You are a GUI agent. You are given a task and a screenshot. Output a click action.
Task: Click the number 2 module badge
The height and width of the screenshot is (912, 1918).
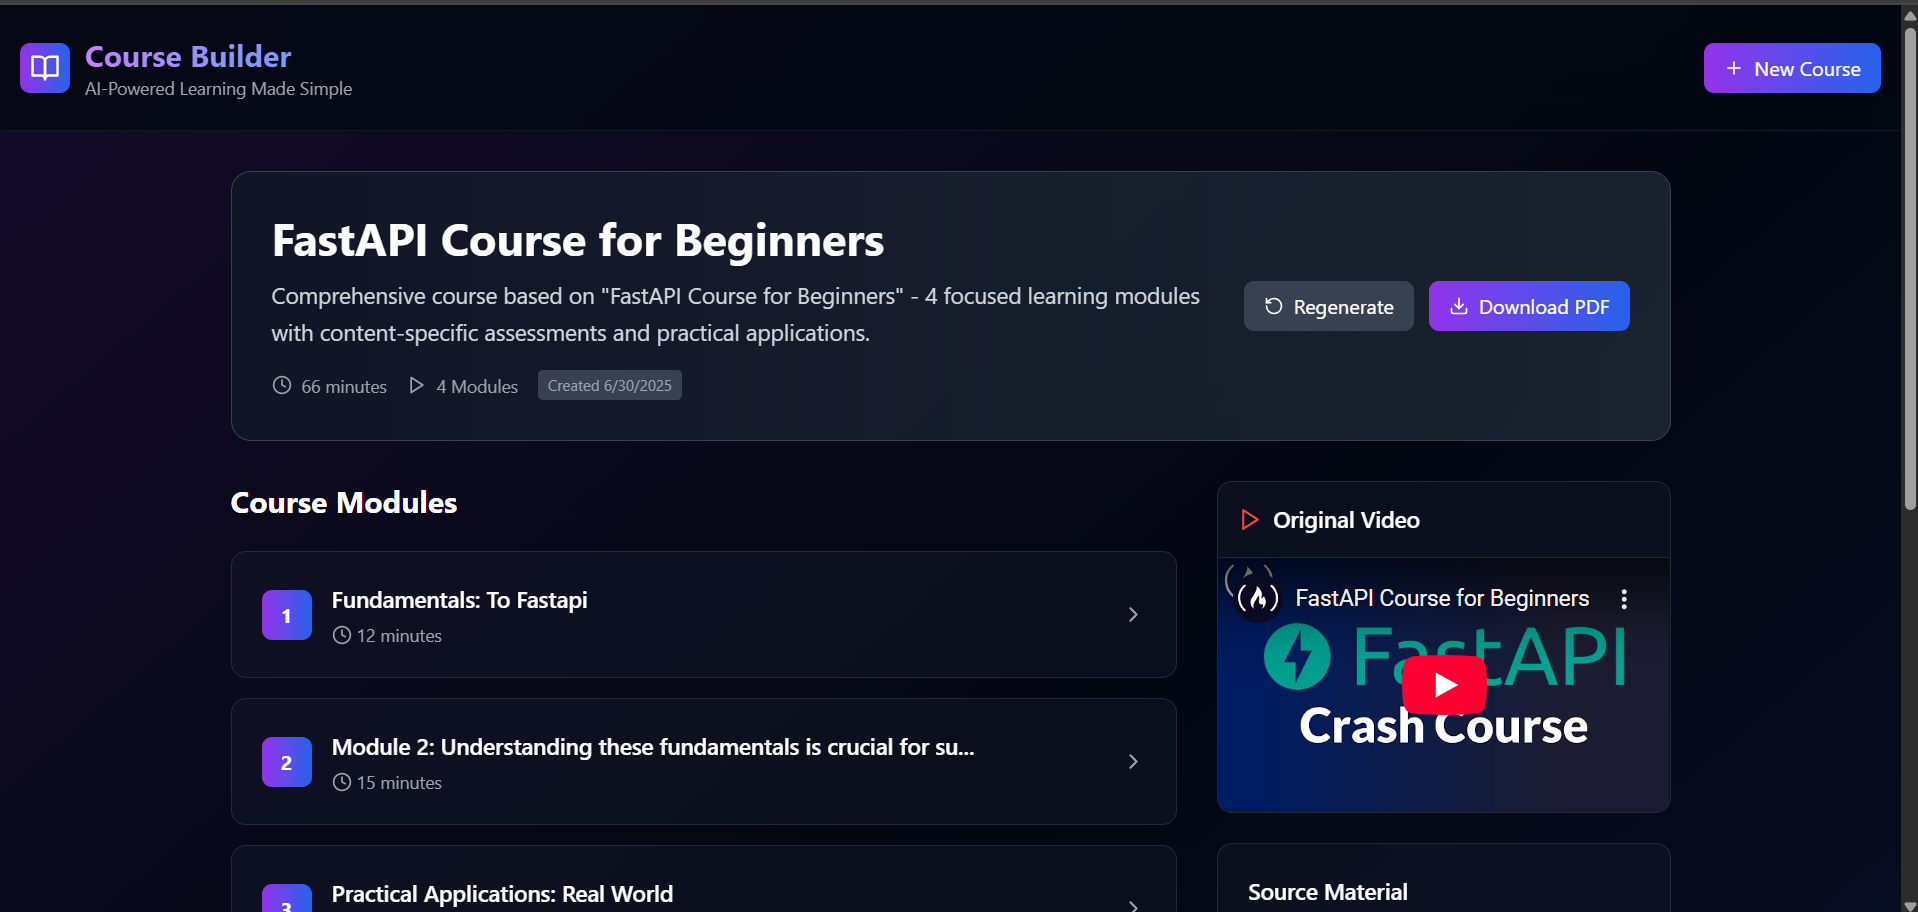coord(287,762)
